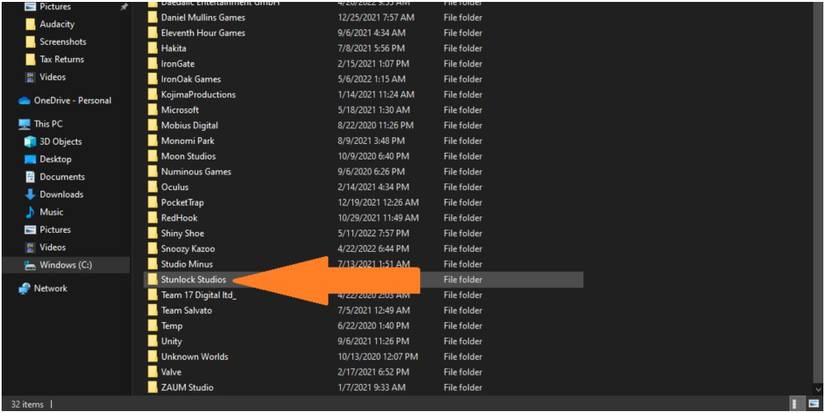Click the Music note icon
Screen dimensions: 825x413
30,212
